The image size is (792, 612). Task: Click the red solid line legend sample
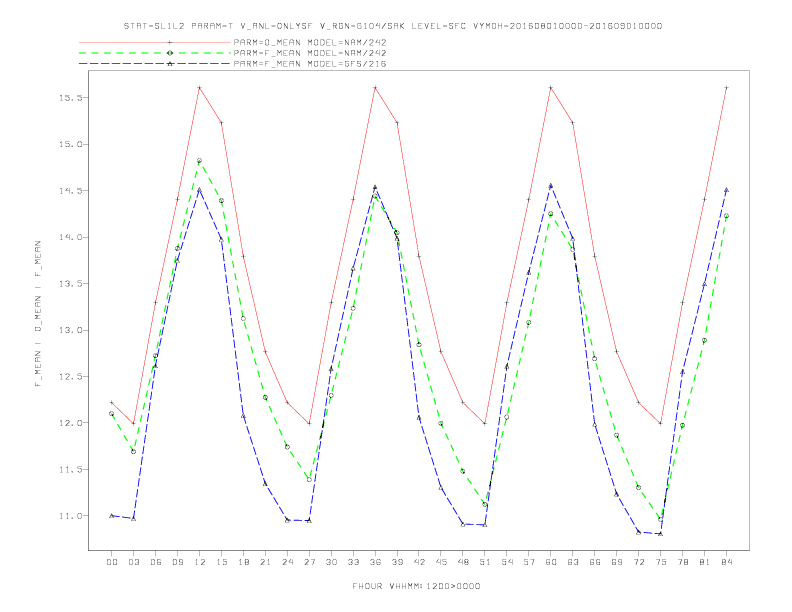click(x=155, y=42)
